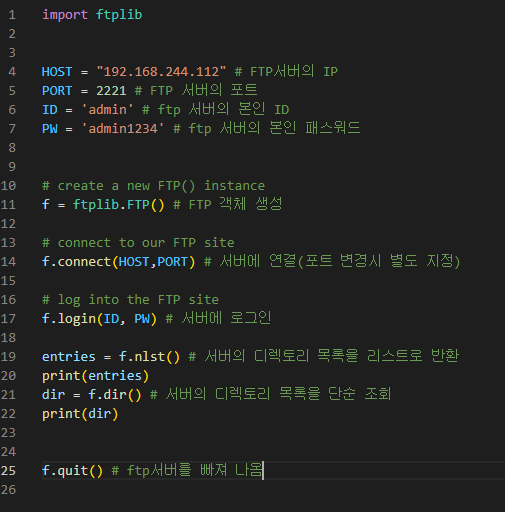
Task: Click 'ftplib.FTP()' on line 11
Action: click(x=119, y=205)
